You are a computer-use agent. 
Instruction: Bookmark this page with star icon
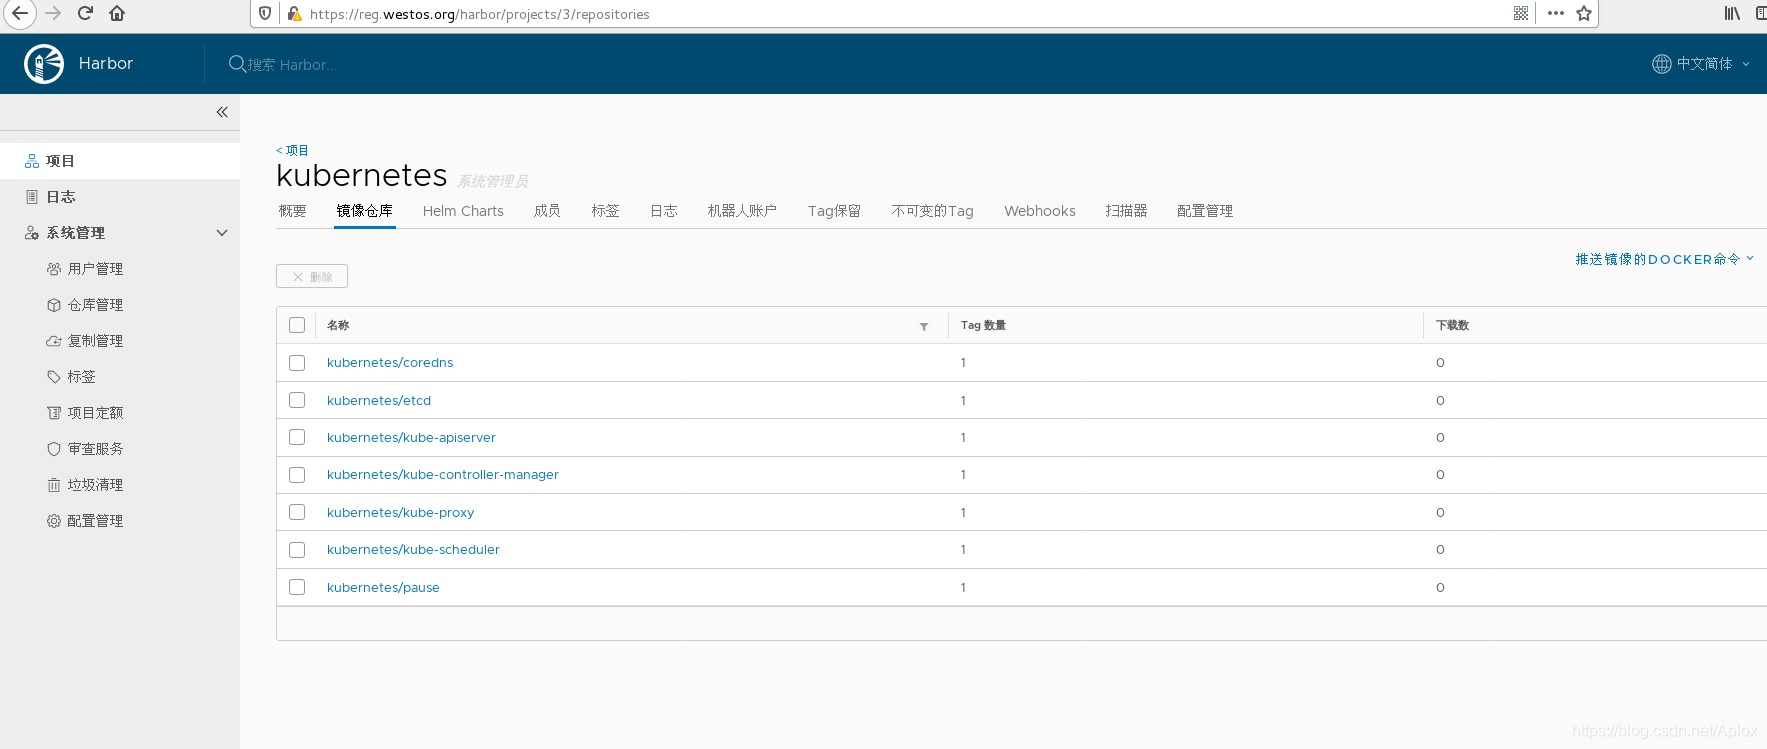tap(1584, 13)
